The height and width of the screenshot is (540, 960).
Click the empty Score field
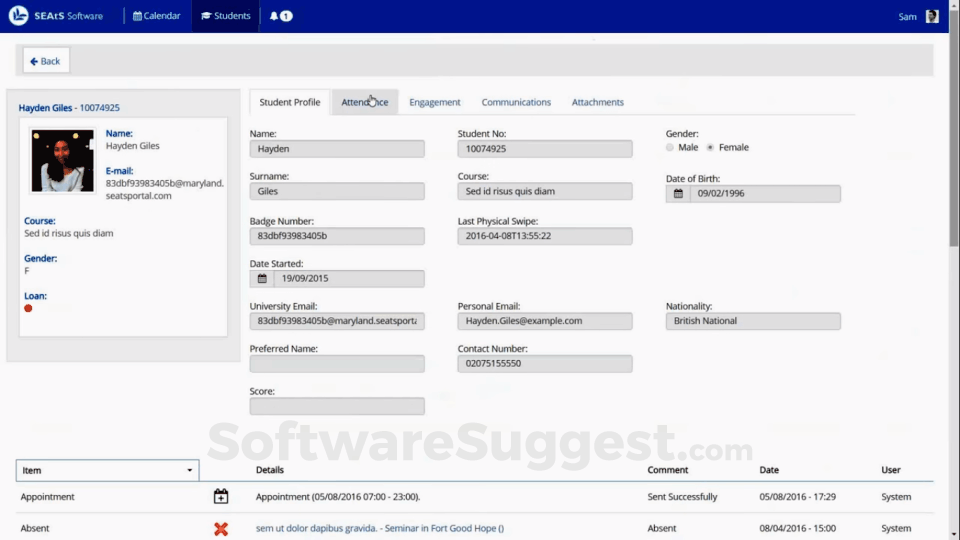pyautogui.click(x=337, y=406)
